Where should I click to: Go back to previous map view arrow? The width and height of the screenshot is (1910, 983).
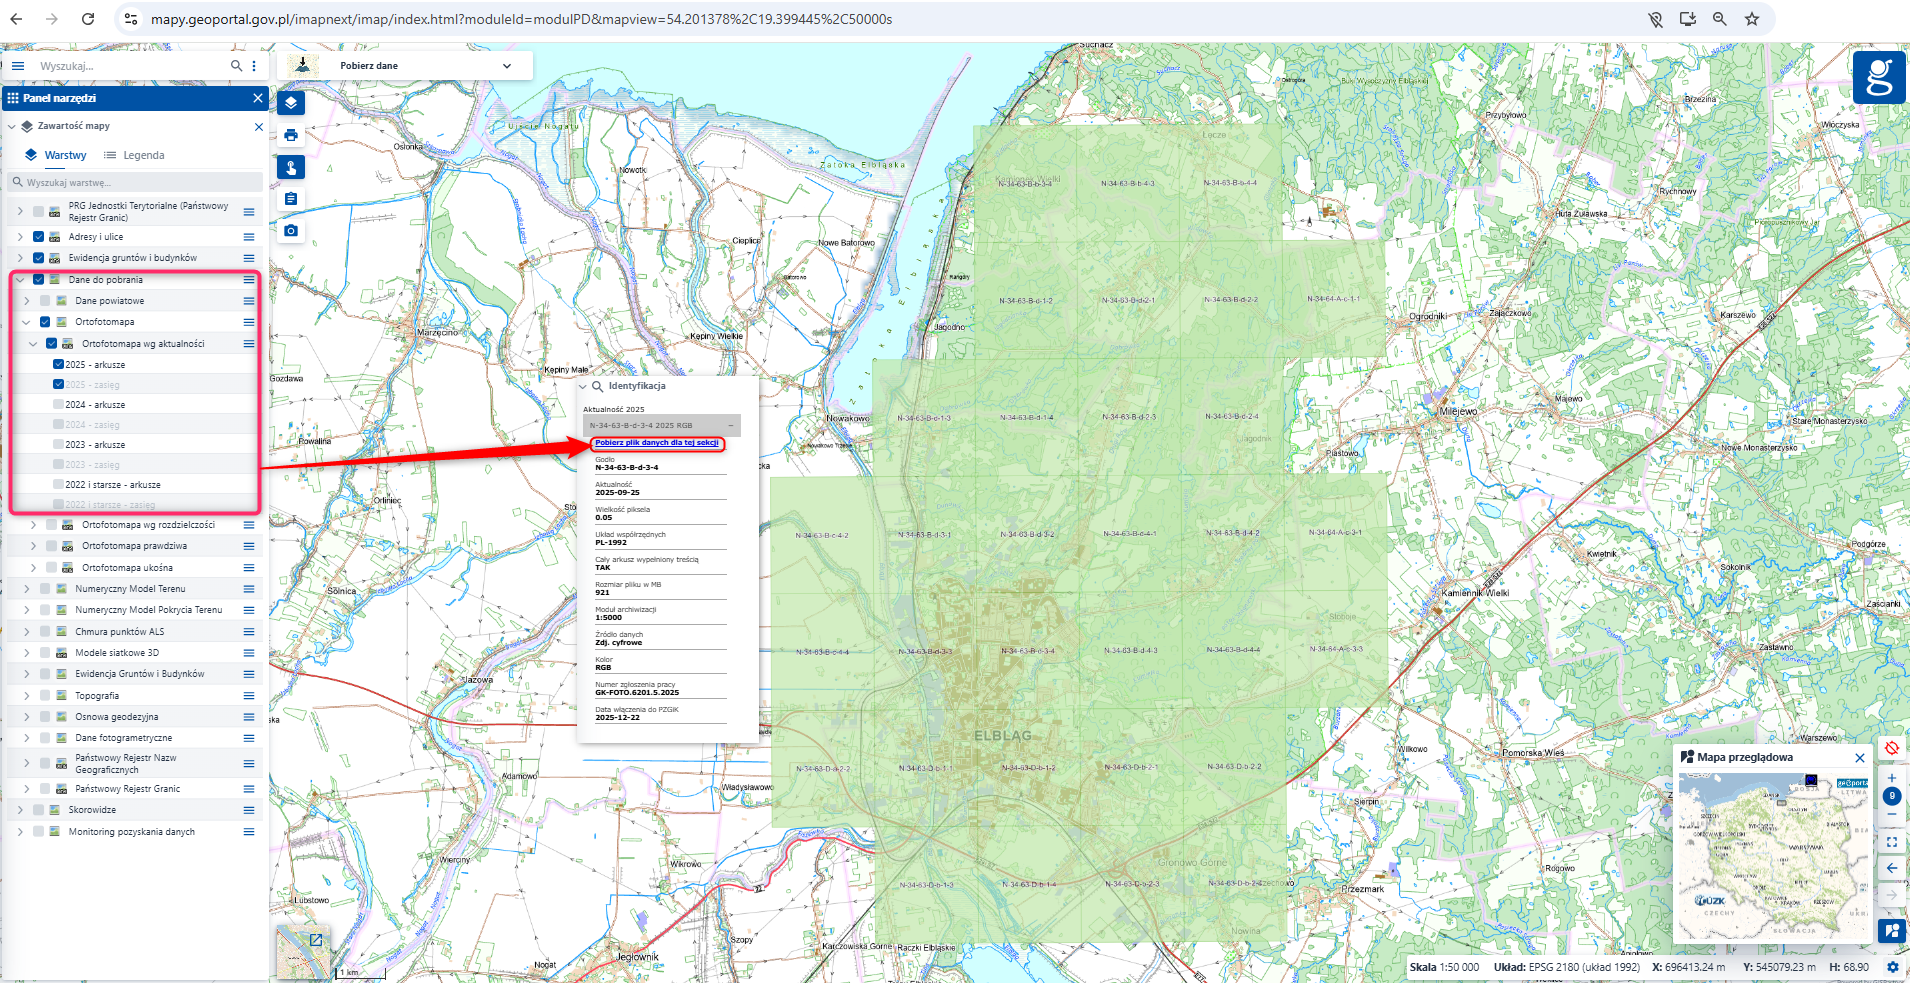[1891, 868]
